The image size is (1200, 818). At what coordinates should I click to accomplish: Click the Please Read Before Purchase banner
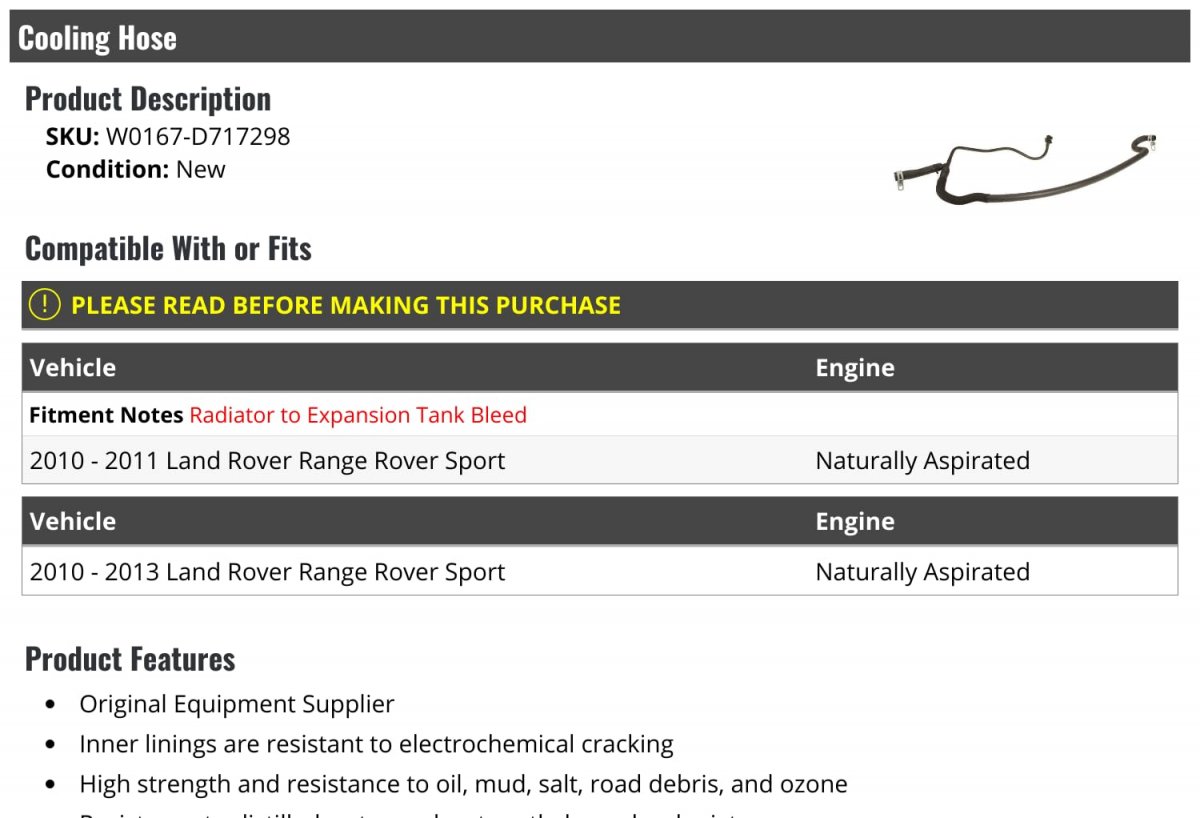[x=346, y=305]
